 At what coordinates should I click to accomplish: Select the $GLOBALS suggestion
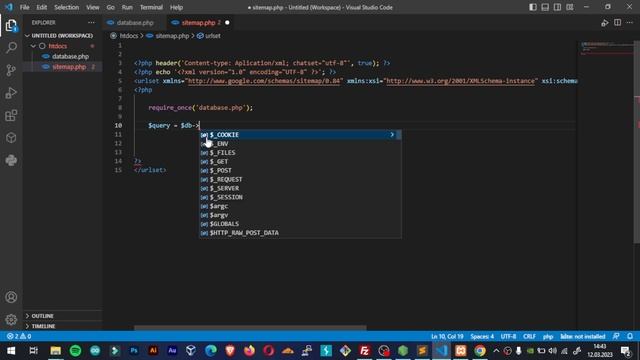pos(300,224)
